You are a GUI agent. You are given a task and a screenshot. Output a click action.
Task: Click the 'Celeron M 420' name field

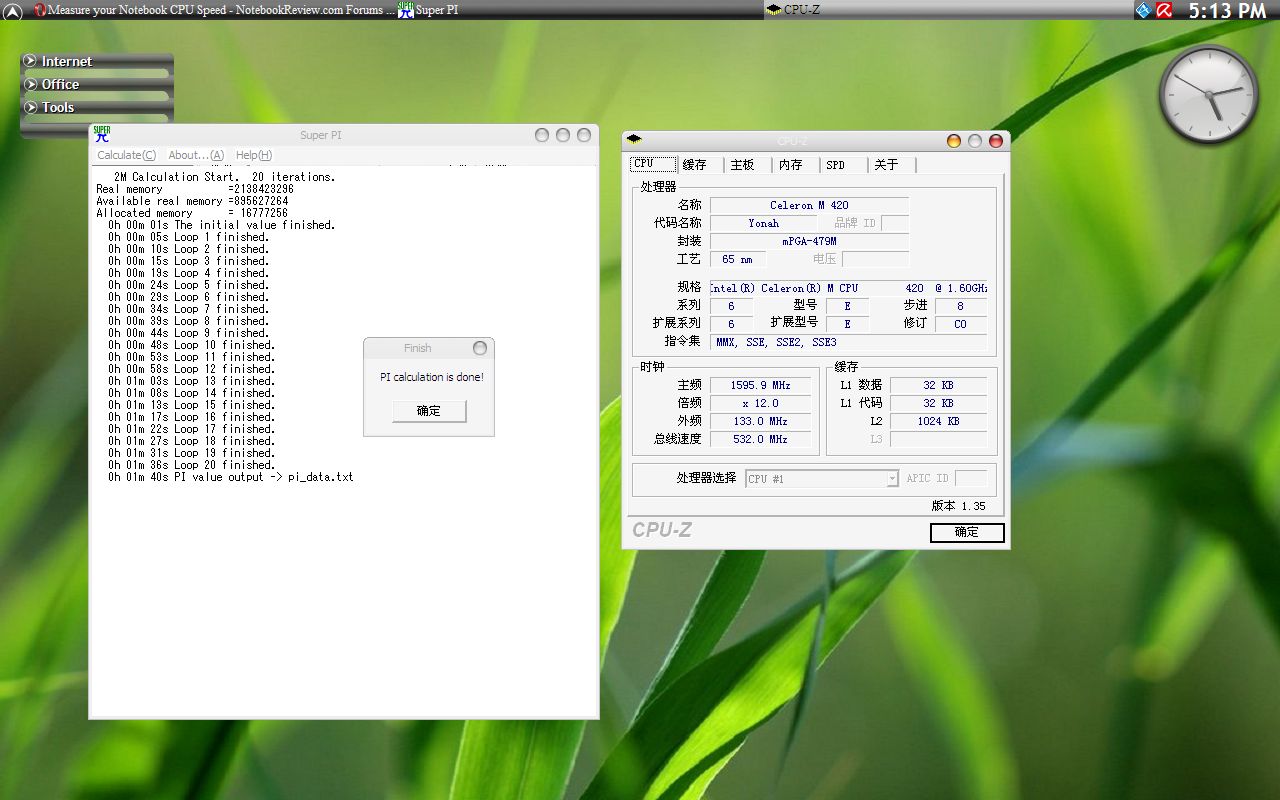[x=809, y=205]
